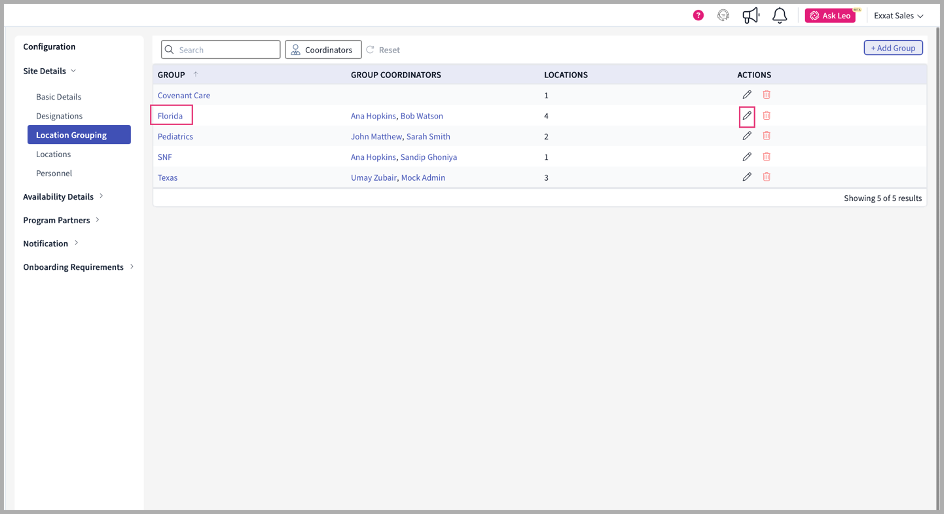944x514 pixels.
Task: Open the help question mark icon
Action: coord(698,16)
